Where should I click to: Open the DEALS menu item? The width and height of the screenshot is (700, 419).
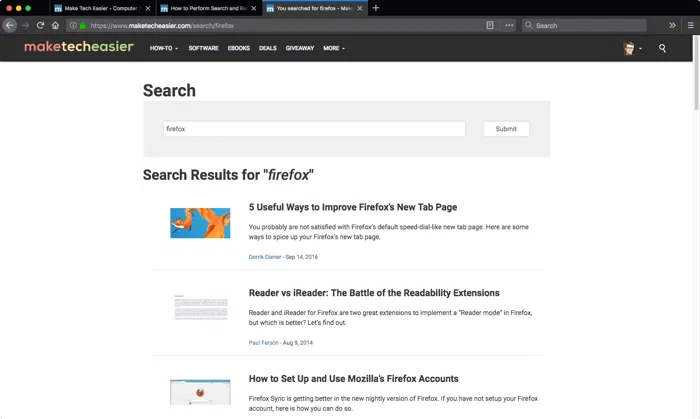pyautogui.click(x=268, y=48)
